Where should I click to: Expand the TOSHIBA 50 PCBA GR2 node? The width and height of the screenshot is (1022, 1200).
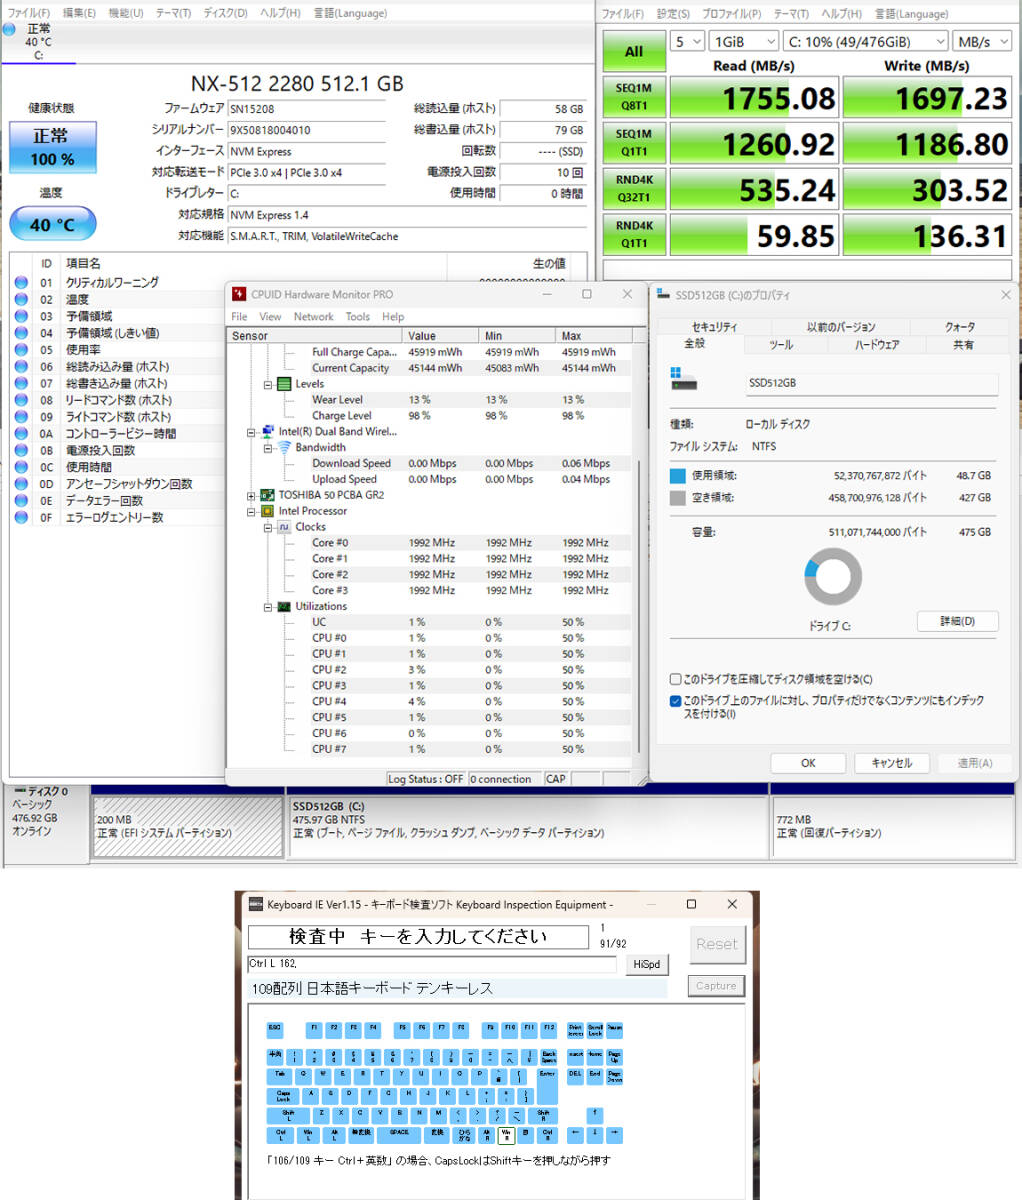251,495
